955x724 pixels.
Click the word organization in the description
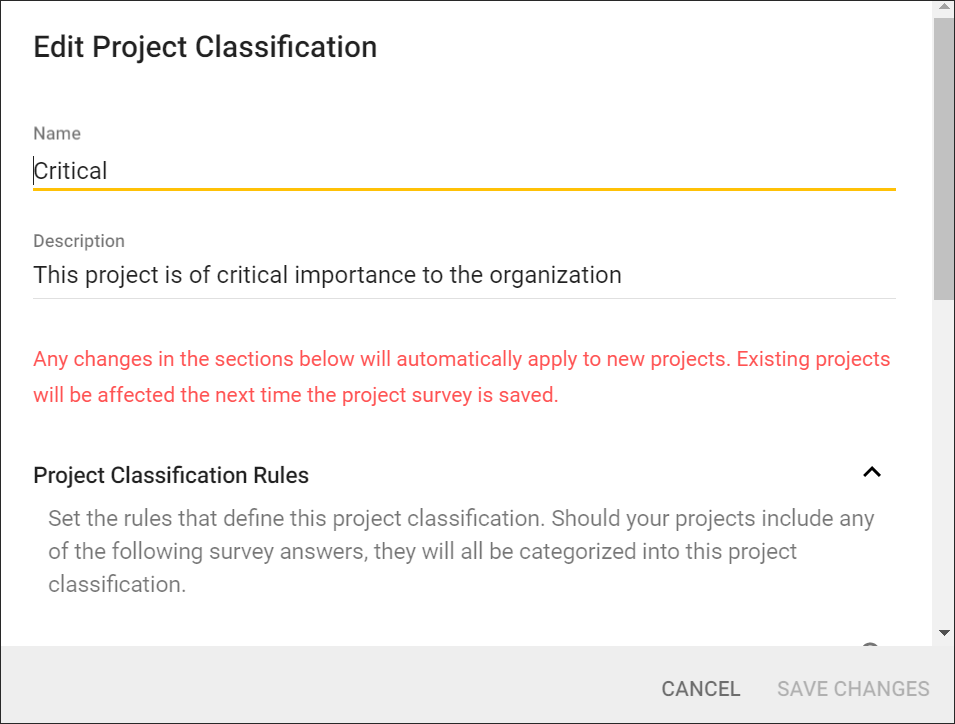click(555, 275)
